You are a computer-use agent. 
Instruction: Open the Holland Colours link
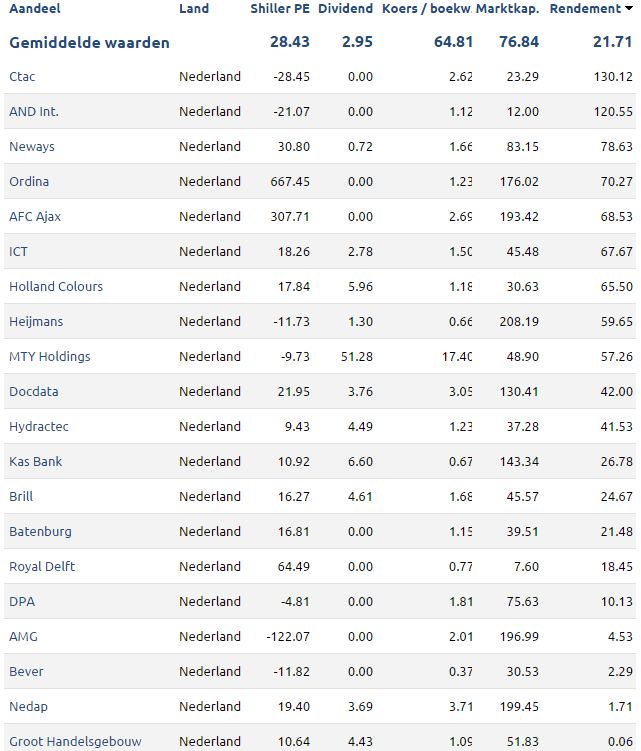[x=56, y=286]
